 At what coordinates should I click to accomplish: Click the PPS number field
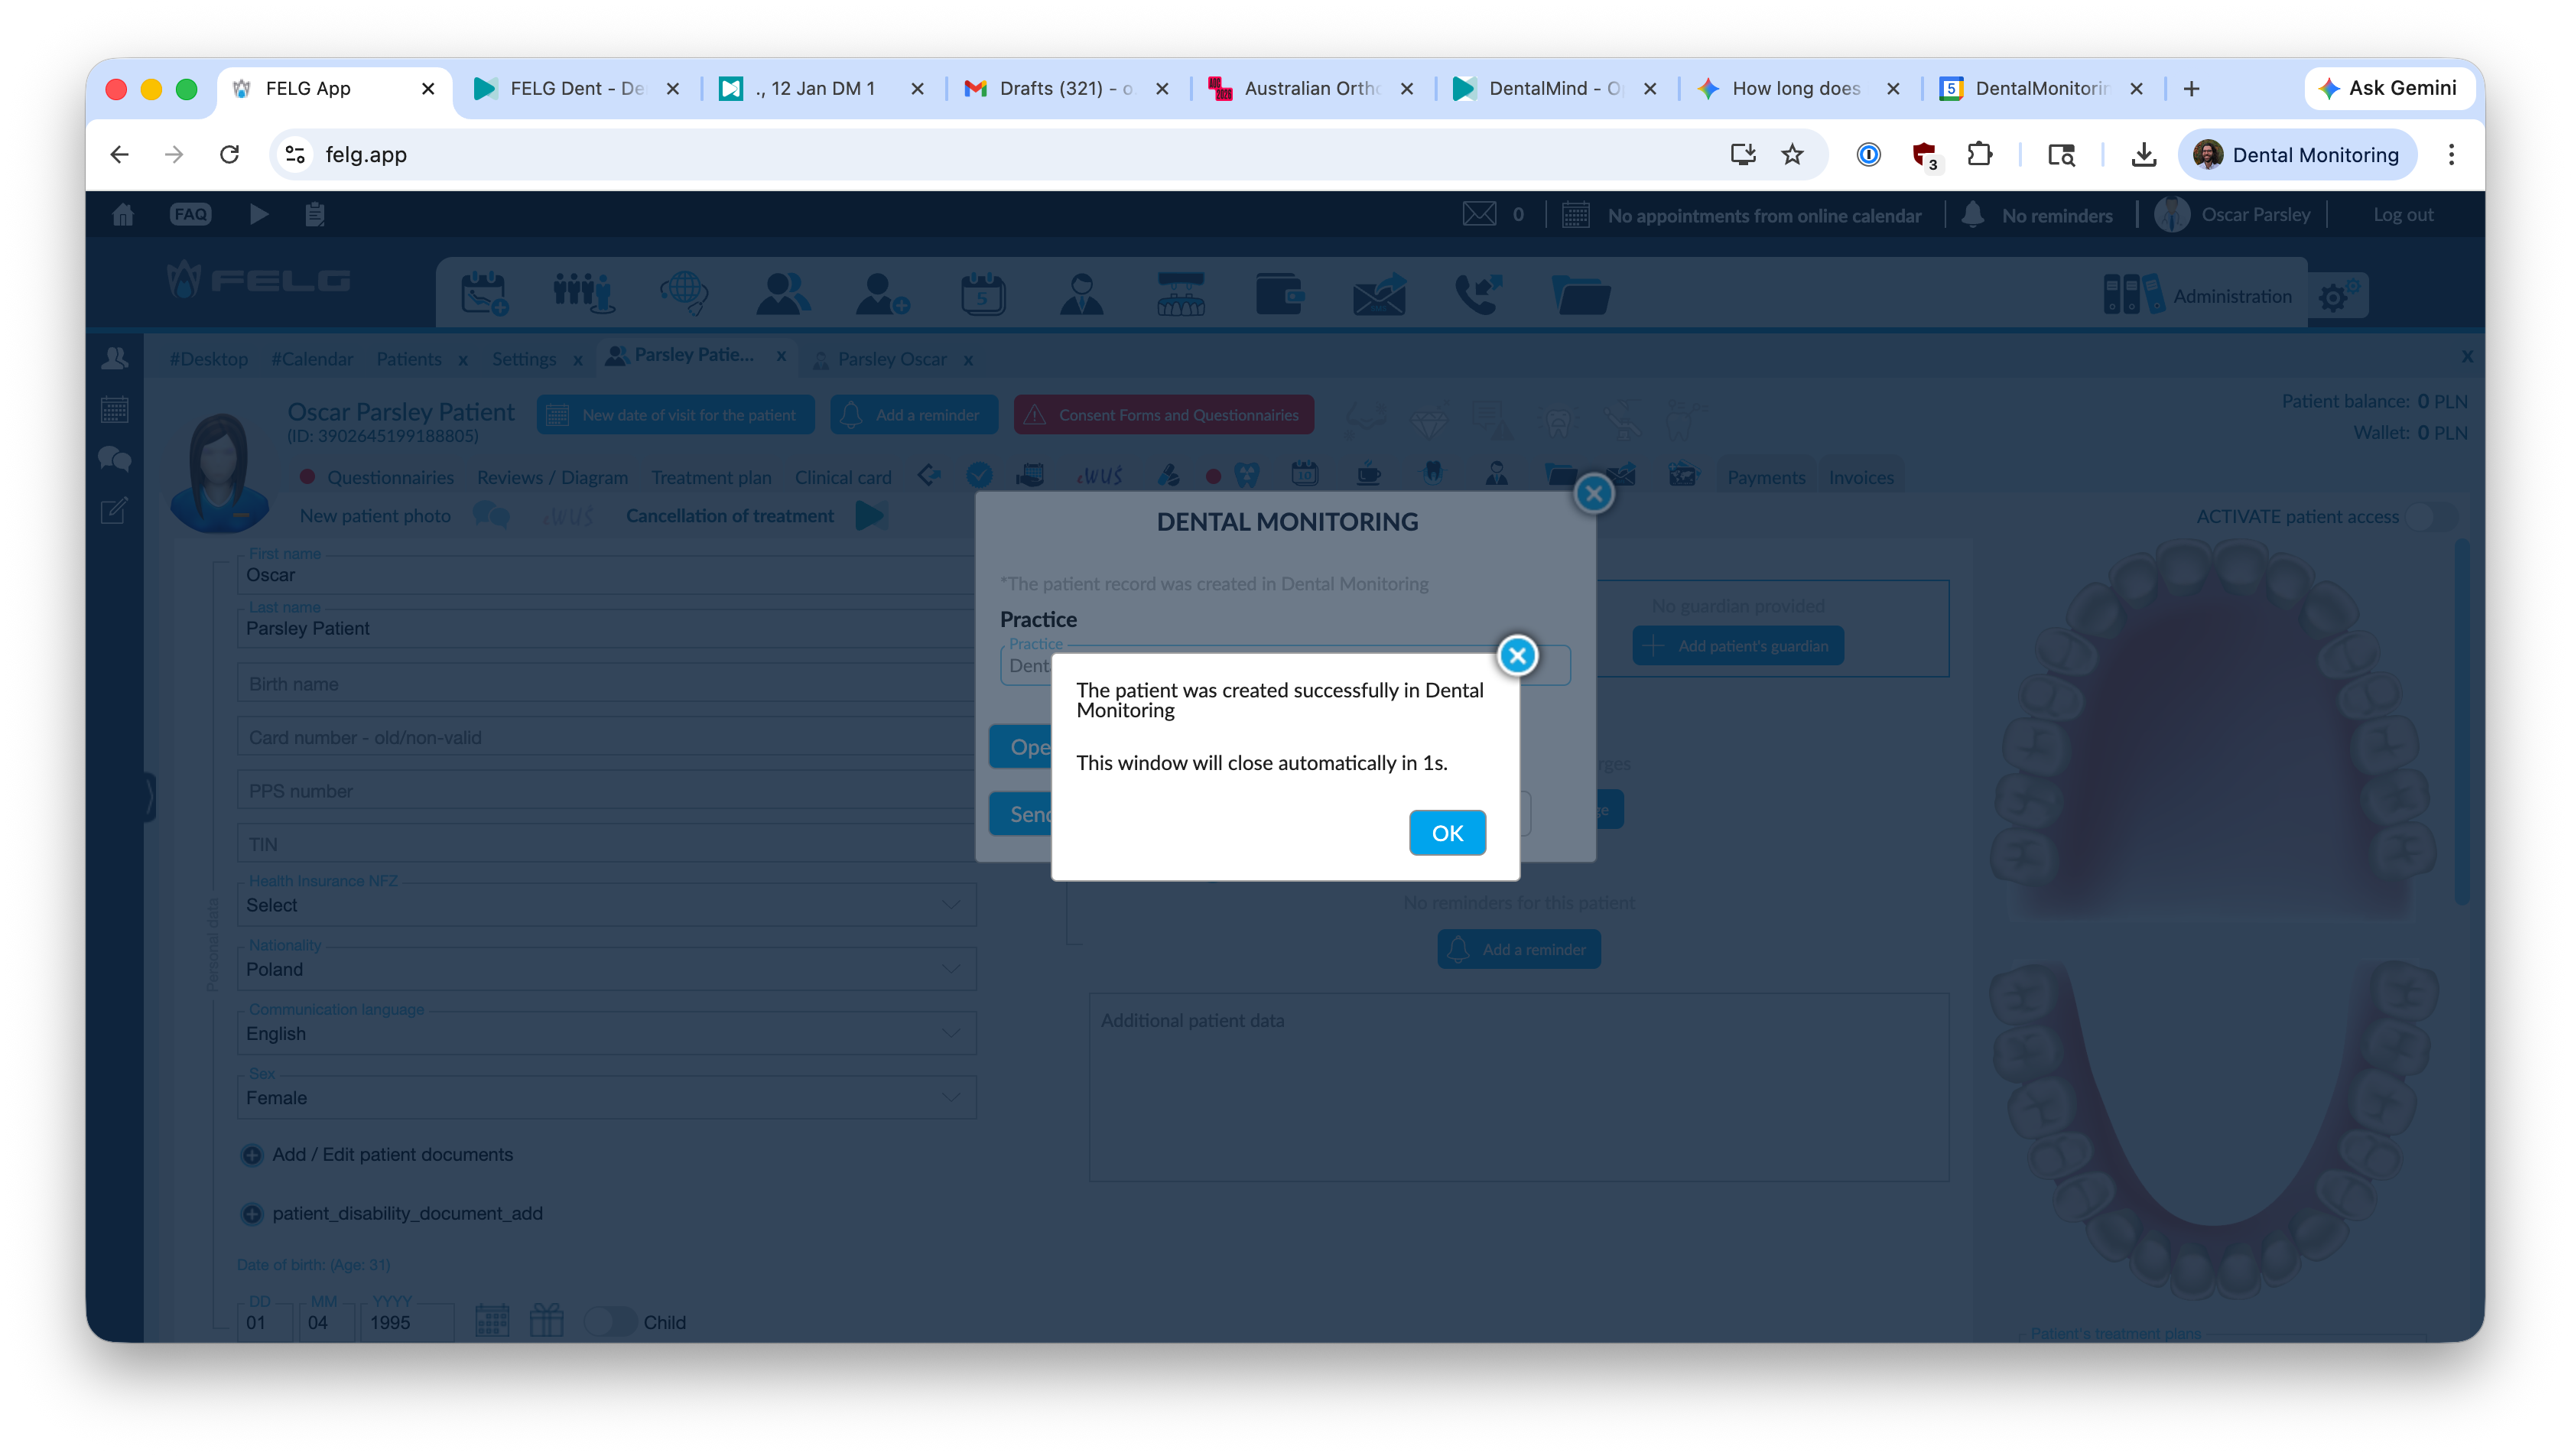pyautogui.click(x=606, y=790)
